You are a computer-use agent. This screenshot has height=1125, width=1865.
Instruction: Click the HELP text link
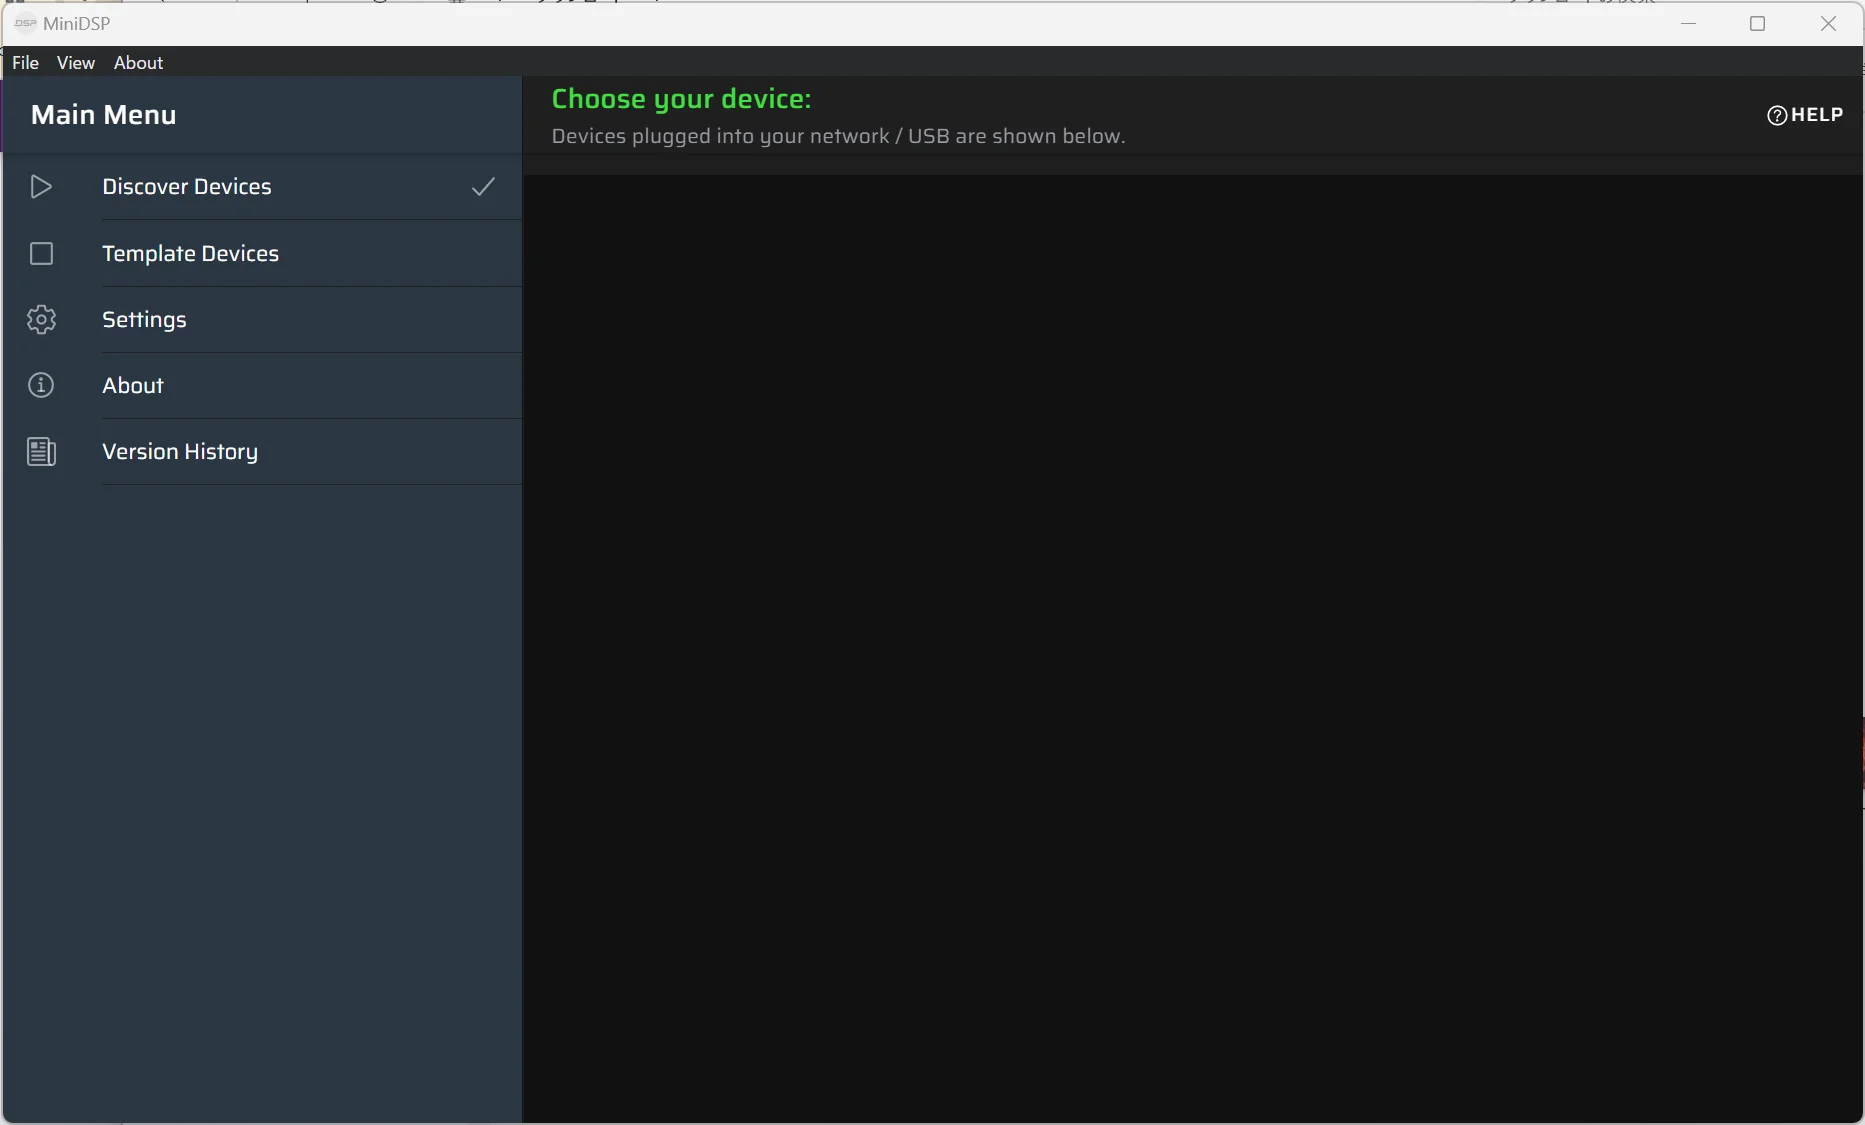coord(1817,115)
